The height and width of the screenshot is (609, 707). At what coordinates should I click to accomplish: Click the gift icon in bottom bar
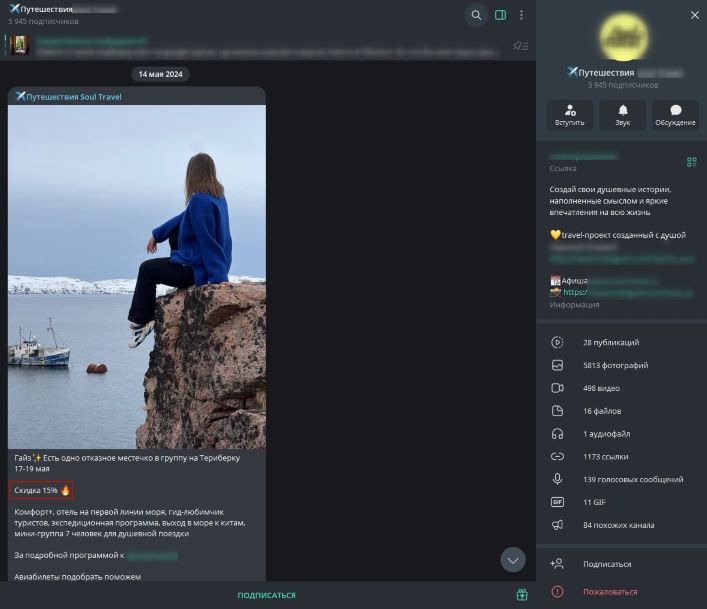pyautogui.click(x=521, y=595)
